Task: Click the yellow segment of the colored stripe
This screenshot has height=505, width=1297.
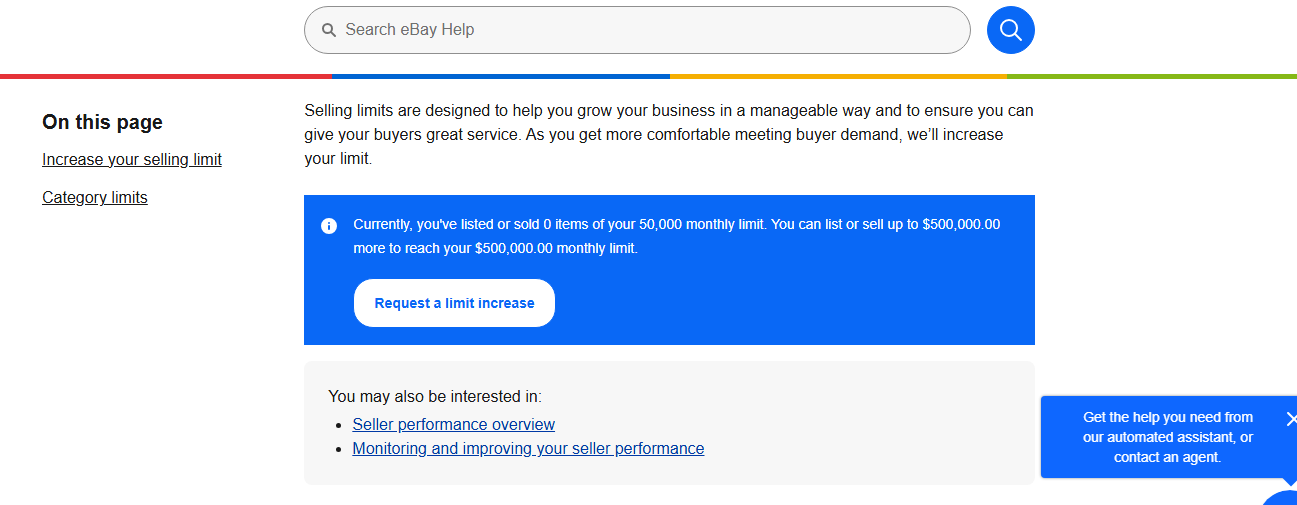Action: 838,76
